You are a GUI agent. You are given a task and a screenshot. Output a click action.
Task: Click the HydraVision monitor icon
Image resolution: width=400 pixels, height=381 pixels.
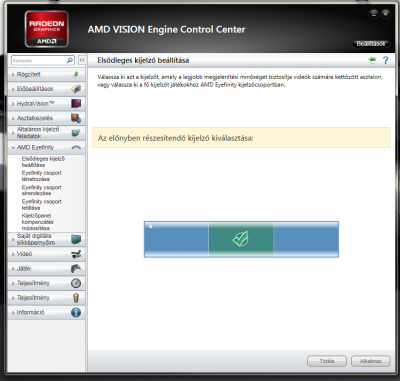pyautogui.click(x=76, y=104)
